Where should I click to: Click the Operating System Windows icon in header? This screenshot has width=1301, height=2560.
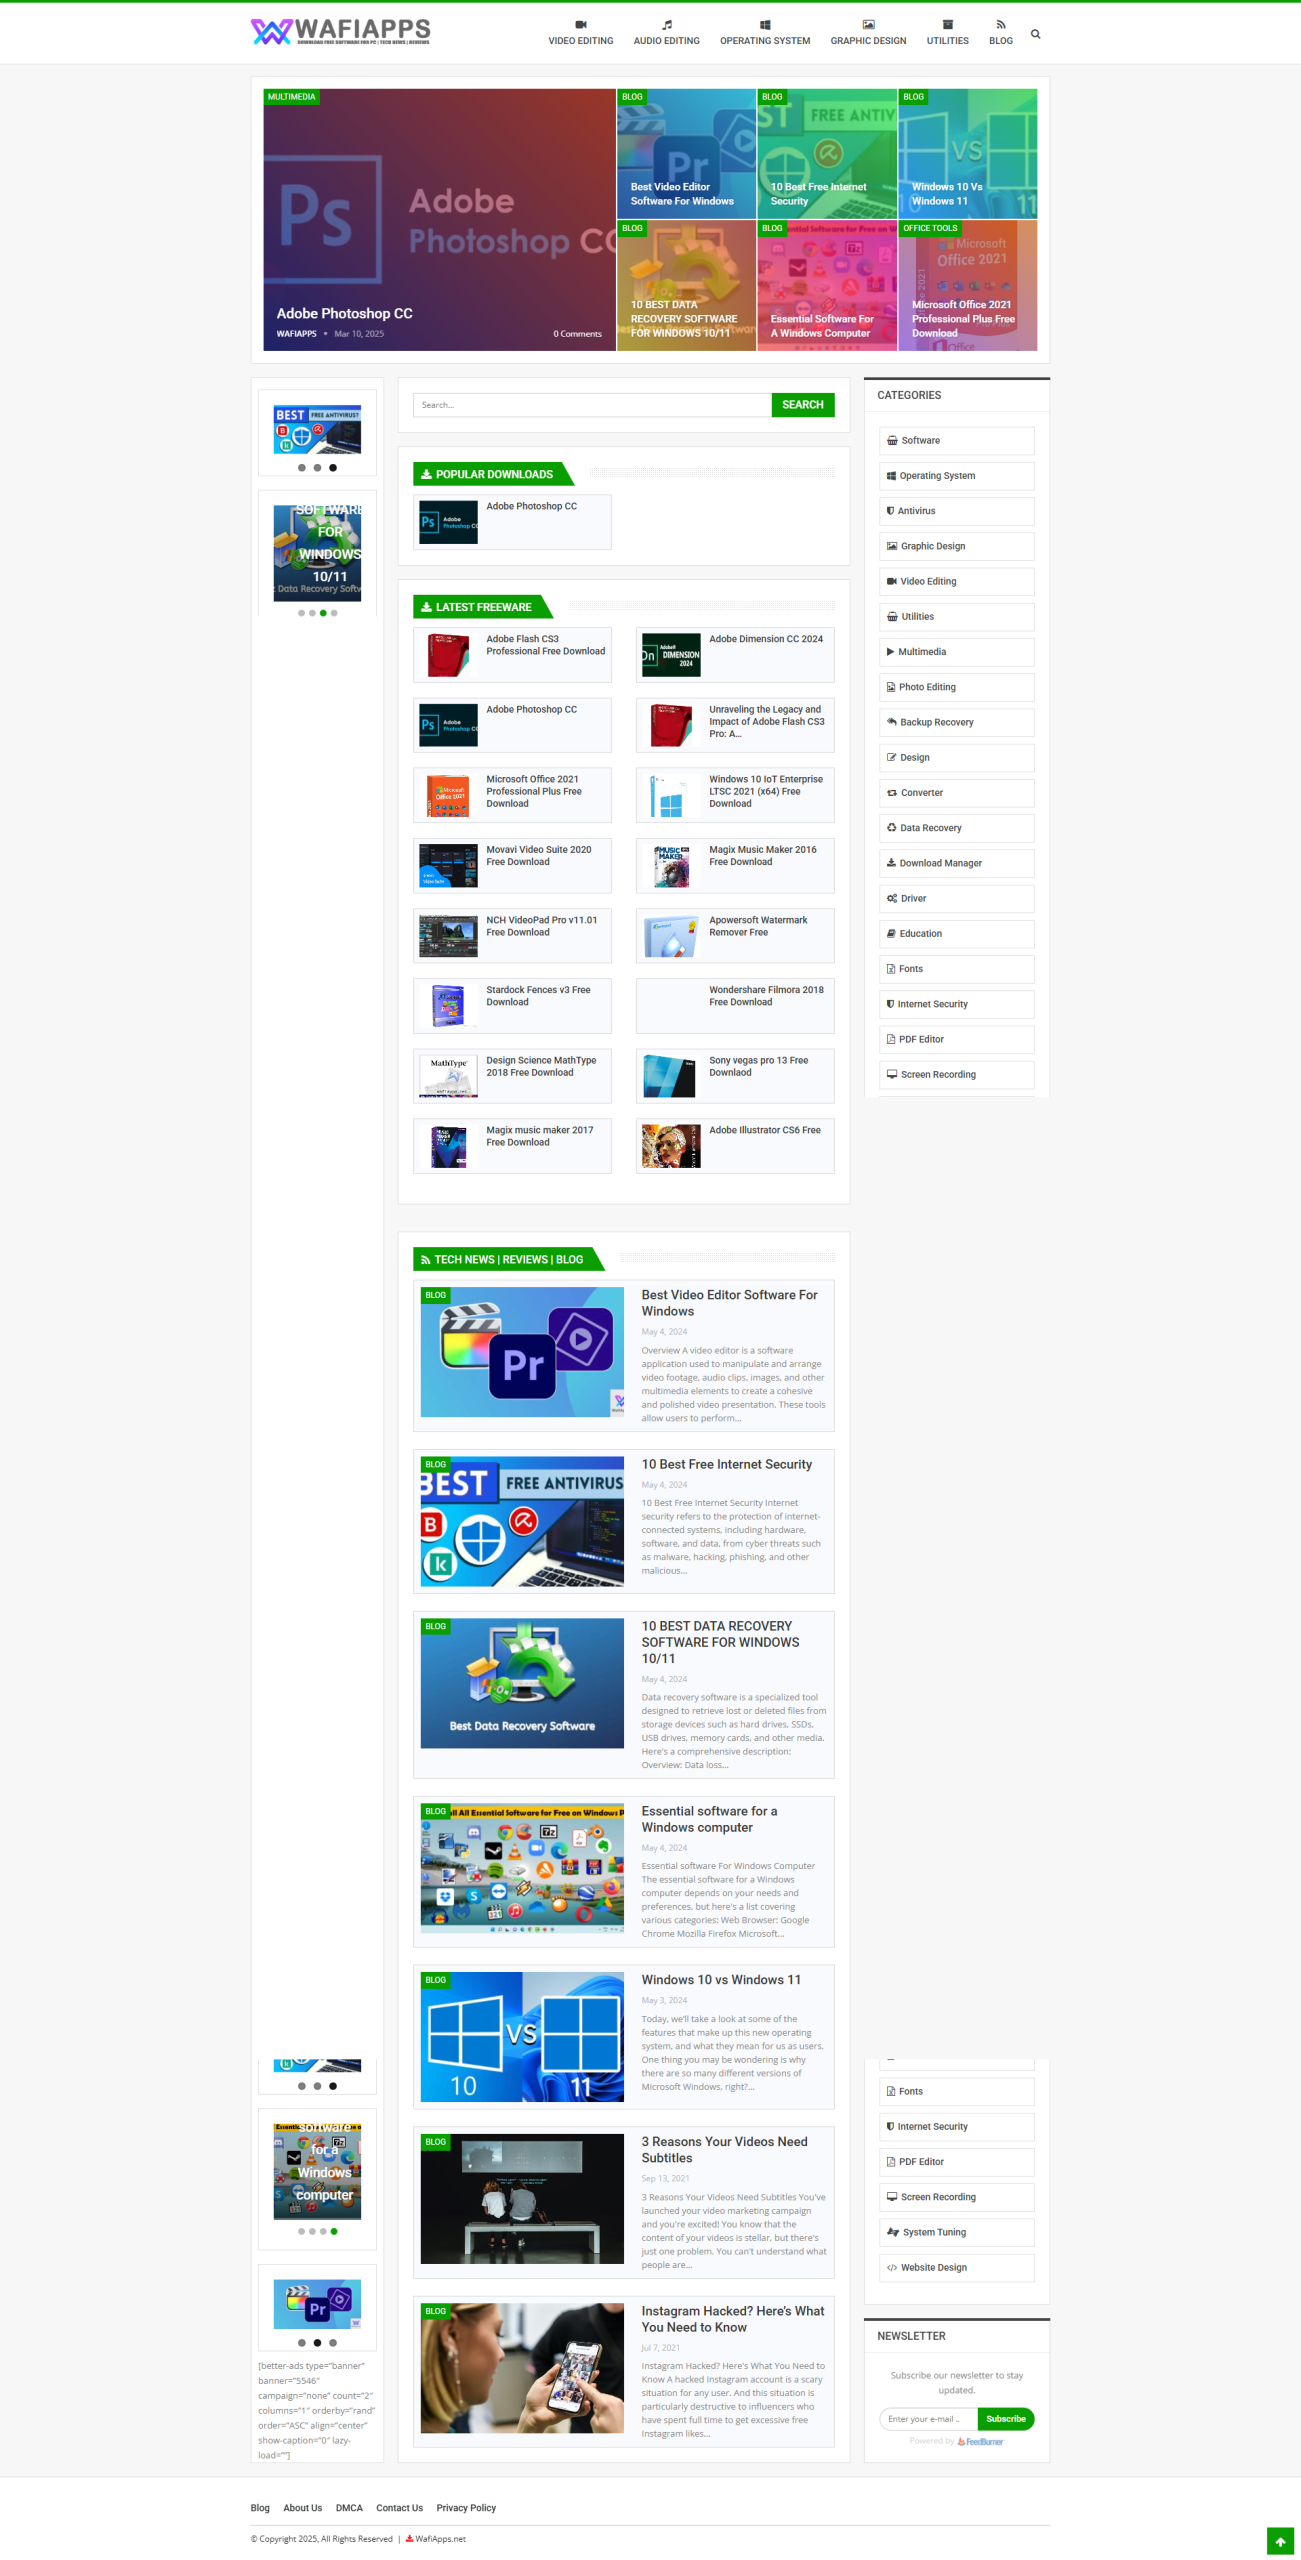[764, 25]
